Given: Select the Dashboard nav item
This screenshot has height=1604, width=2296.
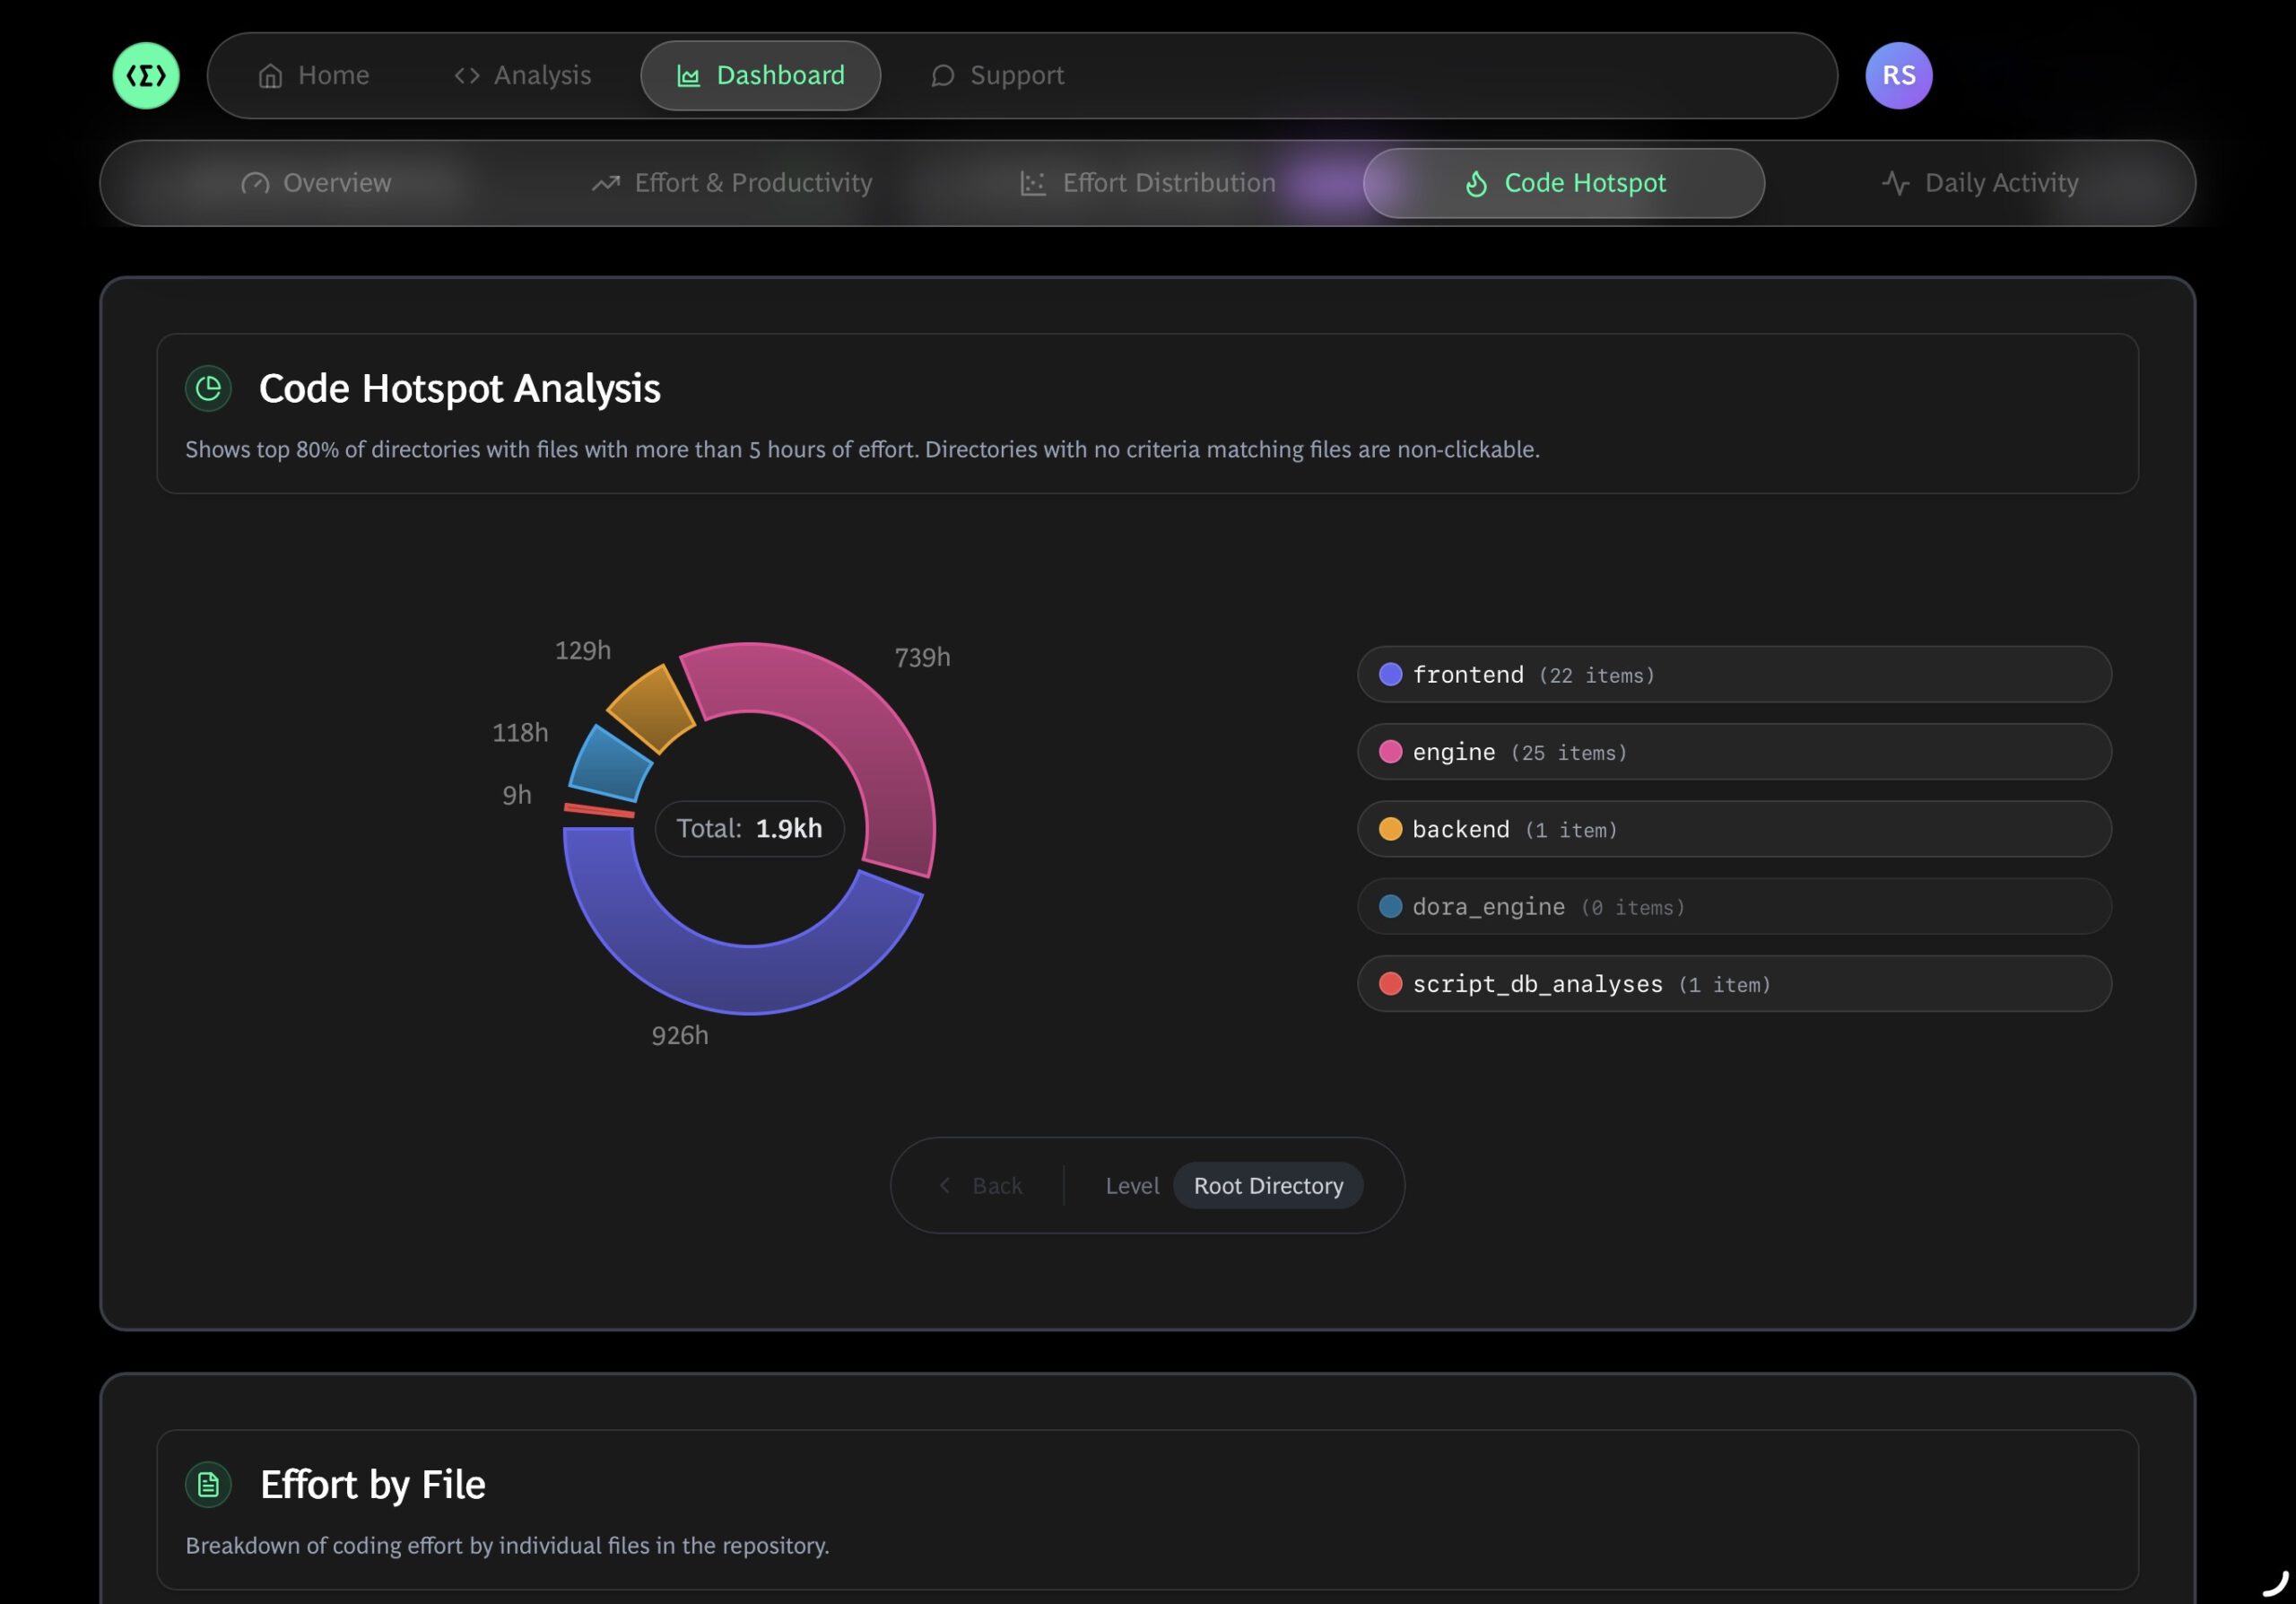Looking at the screenshot, I should (760, 75).
